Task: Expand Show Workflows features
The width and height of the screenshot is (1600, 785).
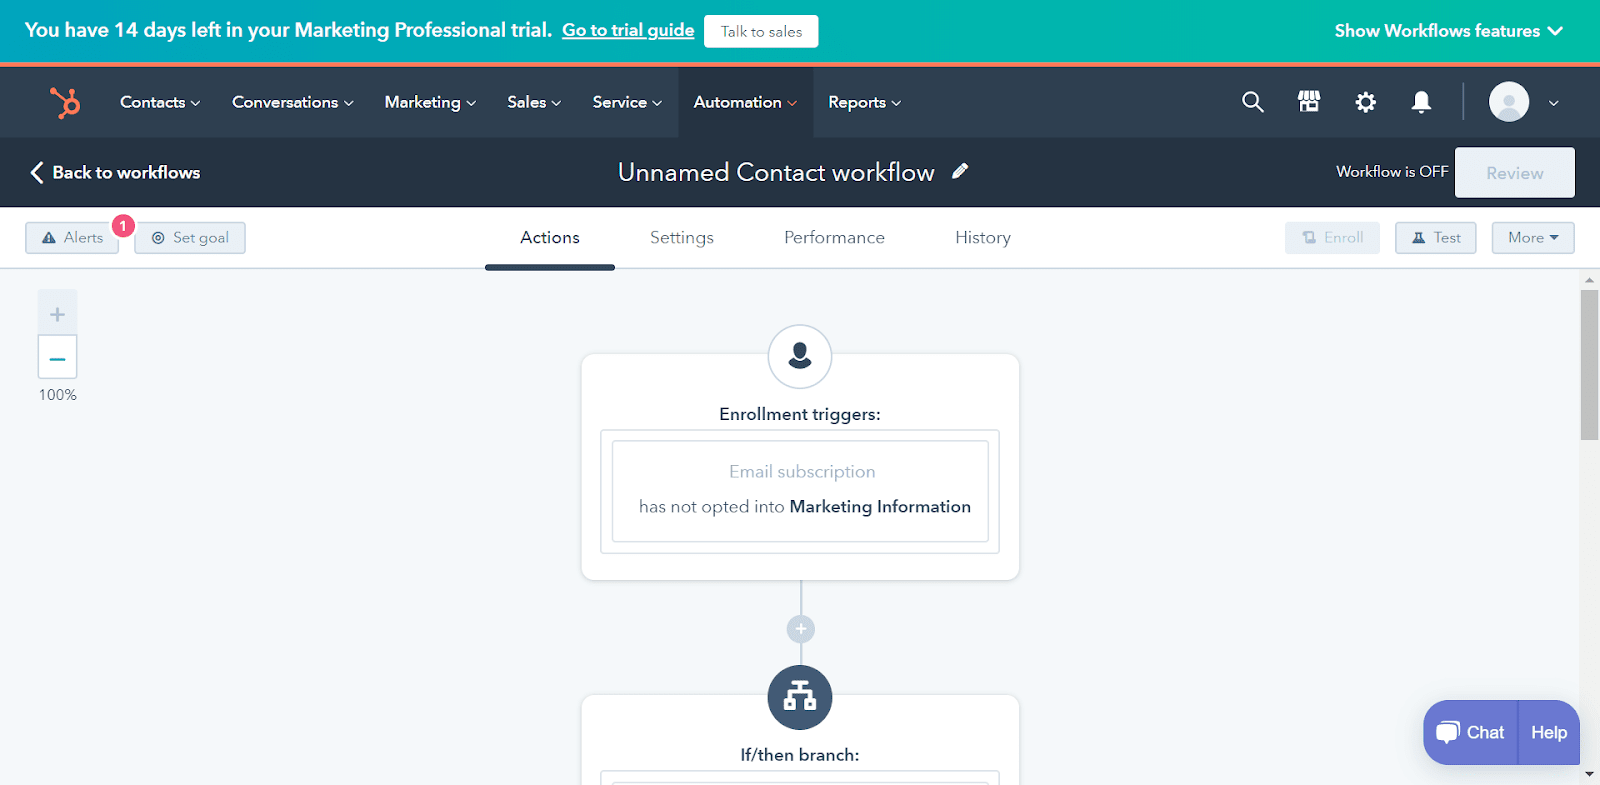Action: pos(1449,31)
